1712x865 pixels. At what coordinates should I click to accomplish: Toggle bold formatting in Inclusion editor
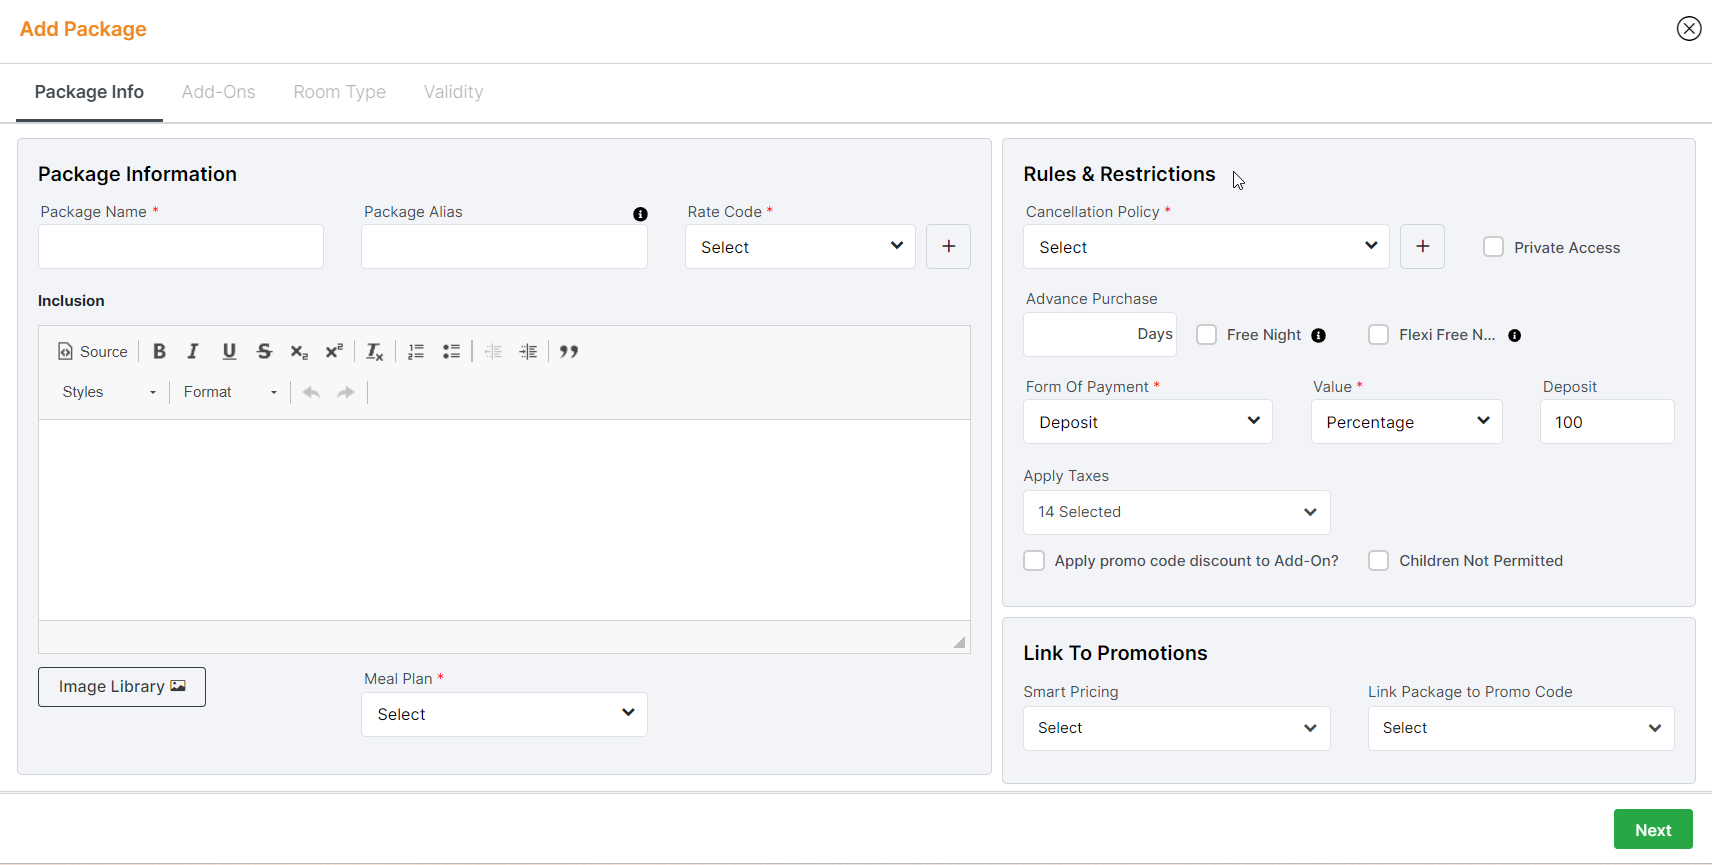click(x=159, y=351)
